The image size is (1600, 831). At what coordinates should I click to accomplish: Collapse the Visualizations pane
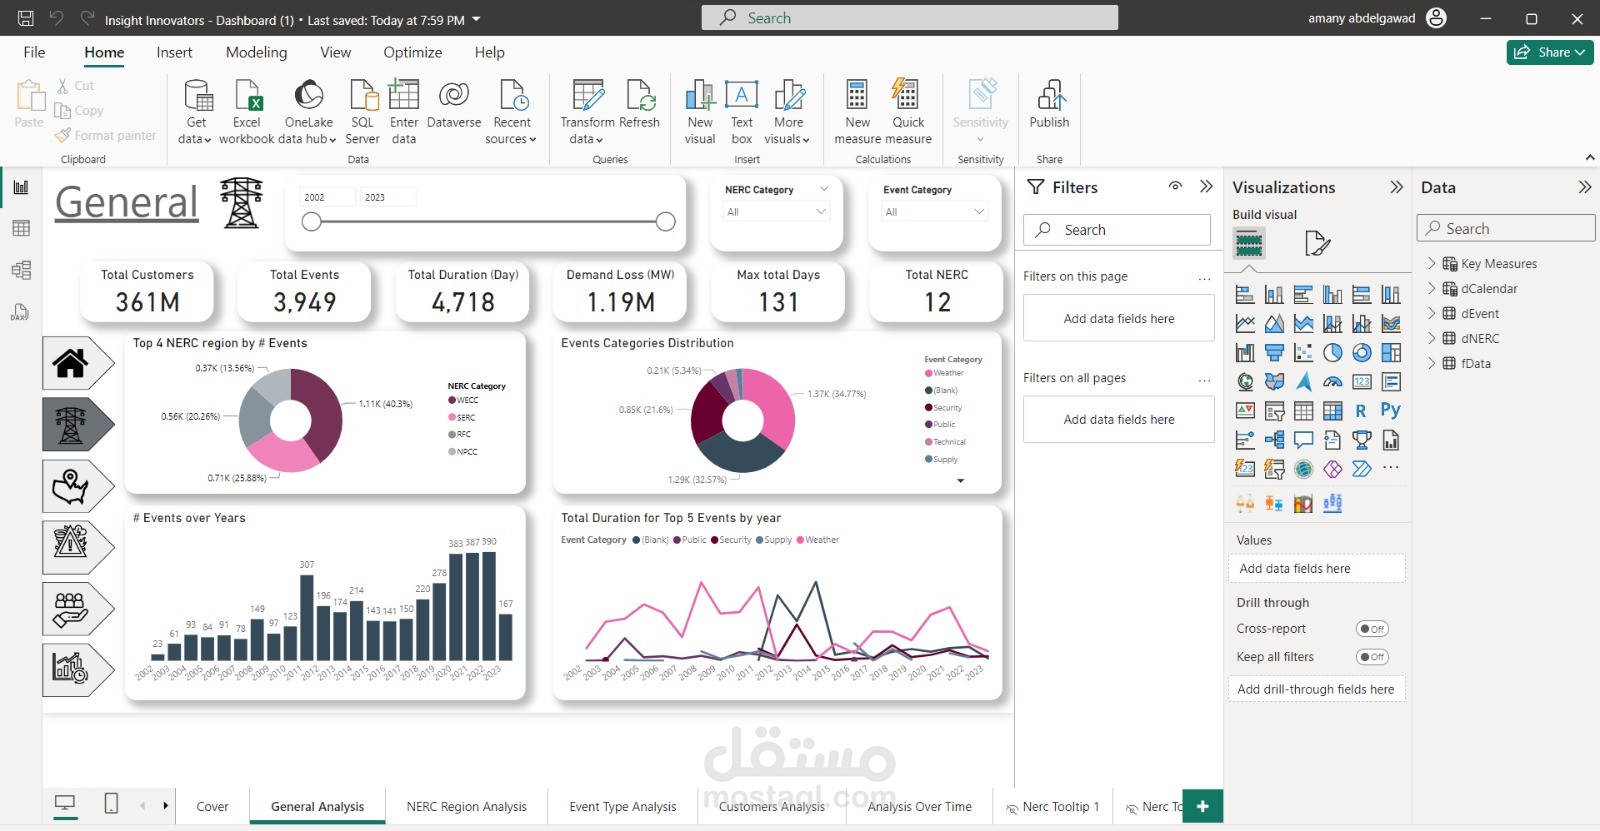[1396, 187]
